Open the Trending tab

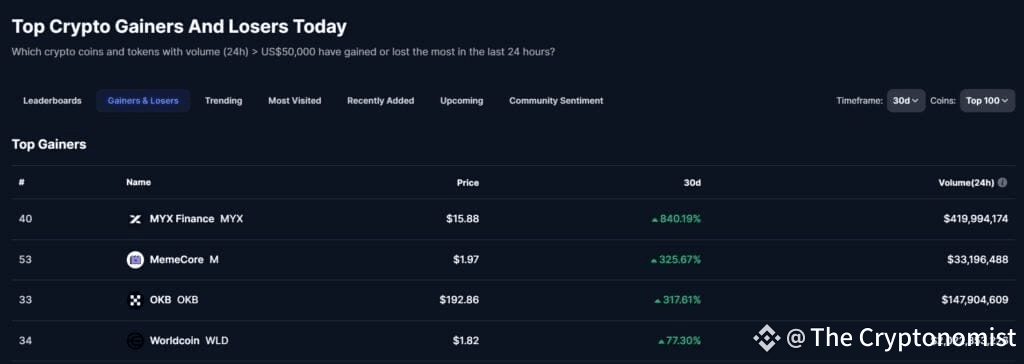(223, 101)
